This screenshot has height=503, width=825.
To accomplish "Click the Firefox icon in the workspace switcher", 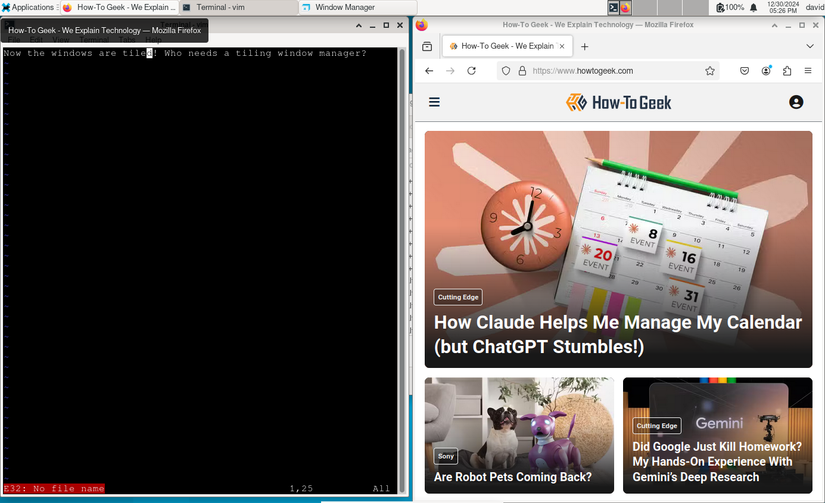I will coord(625,7).
